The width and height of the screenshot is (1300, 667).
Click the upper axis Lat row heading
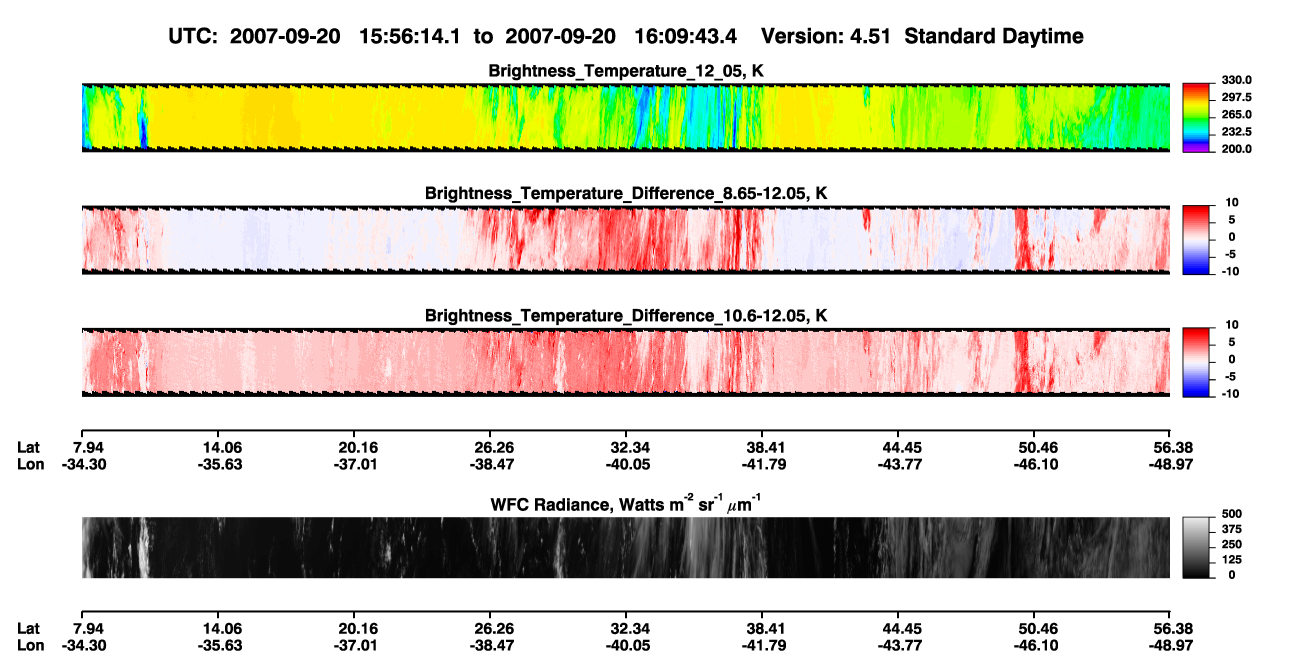28,447
